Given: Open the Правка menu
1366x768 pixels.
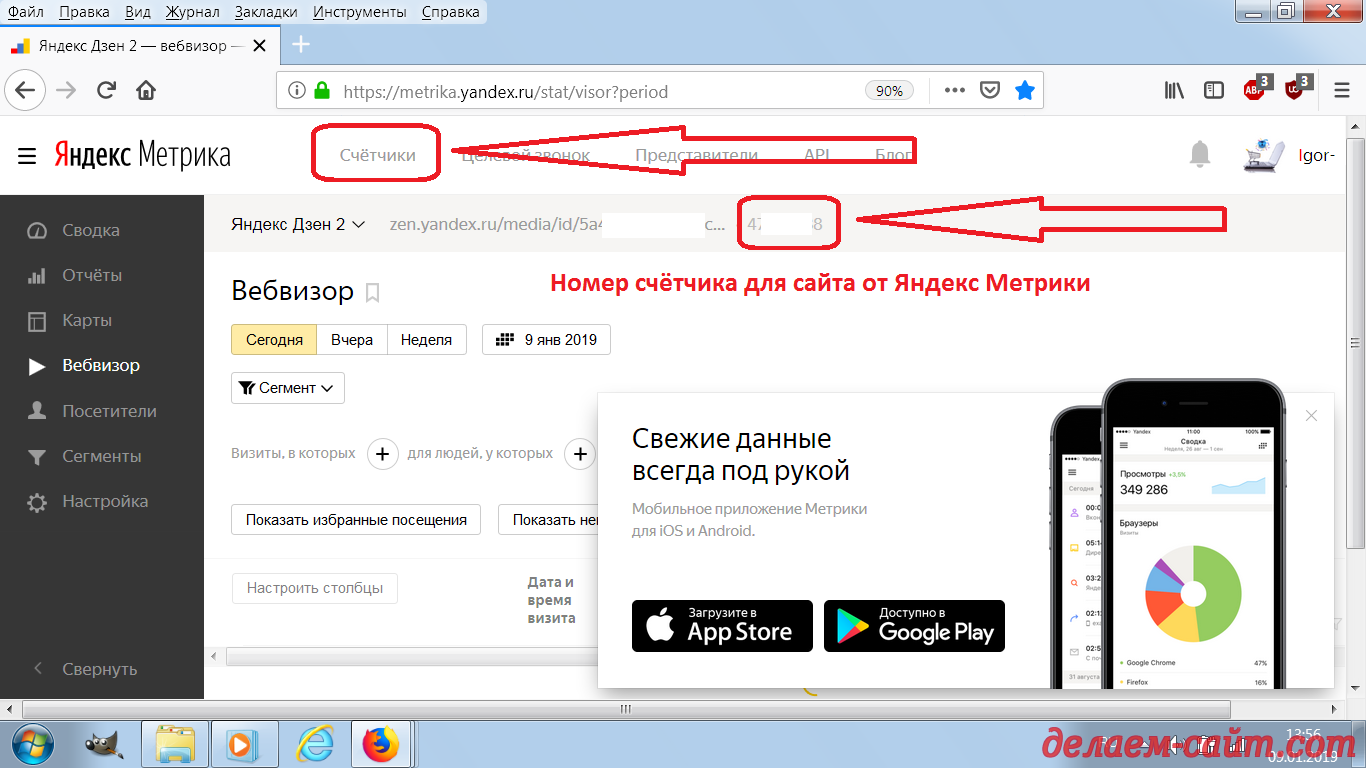Looking at the screenshot, I should click(x=84, y=13).
